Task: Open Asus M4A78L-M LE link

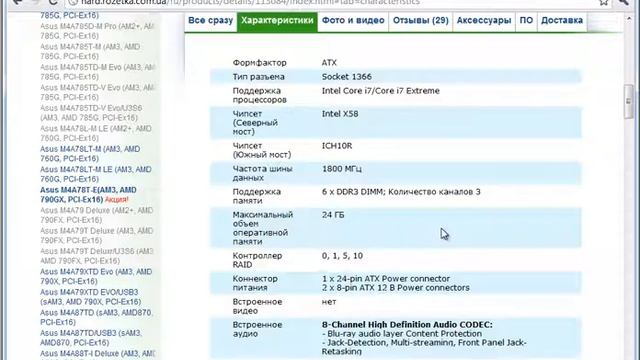Action: pos(96,133)
